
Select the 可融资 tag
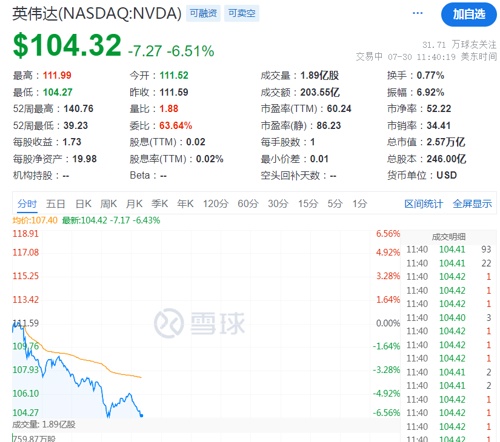click(x=203, y=13)
